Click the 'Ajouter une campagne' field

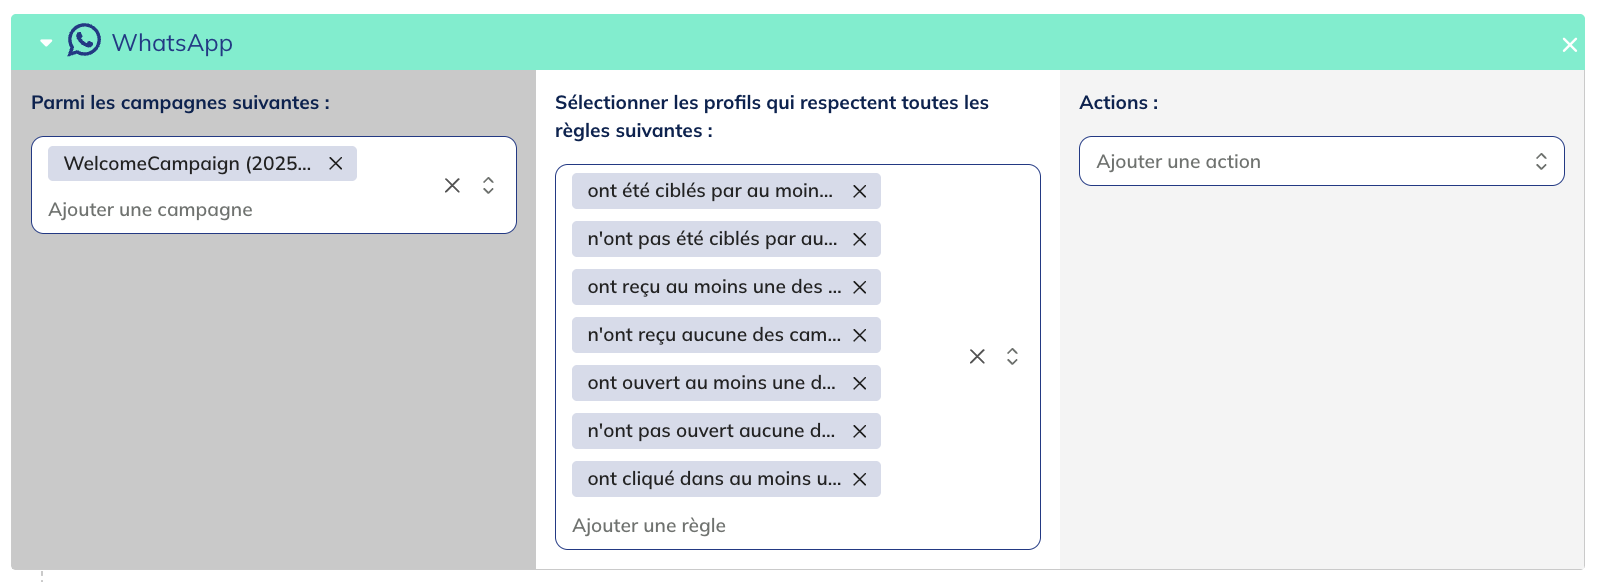pyautogui.click(x=150, y=209)
